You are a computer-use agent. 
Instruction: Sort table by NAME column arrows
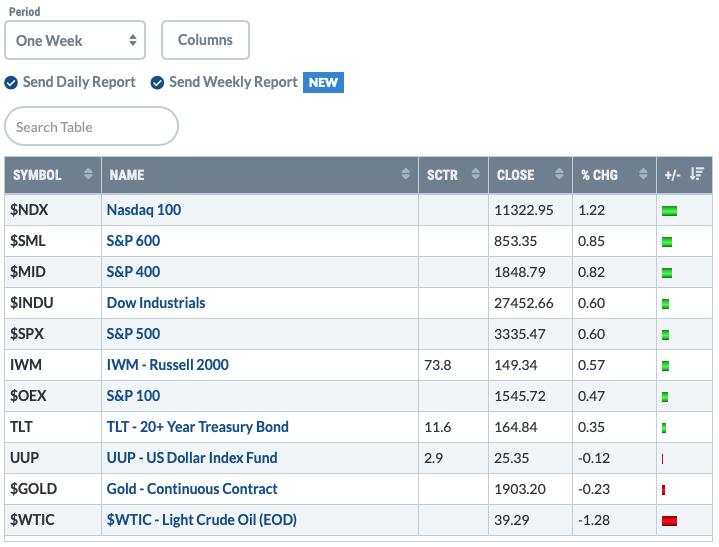(x=405, y=174)
